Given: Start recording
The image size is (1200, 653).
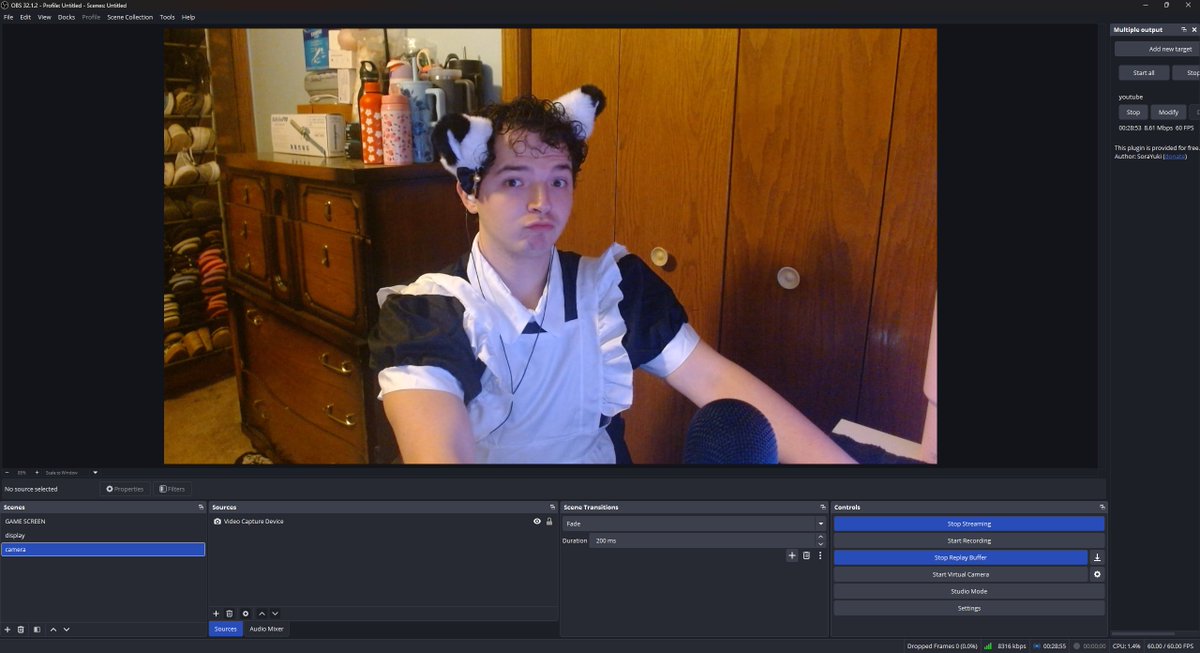Looking at the screenshot, I should [969, 541].
